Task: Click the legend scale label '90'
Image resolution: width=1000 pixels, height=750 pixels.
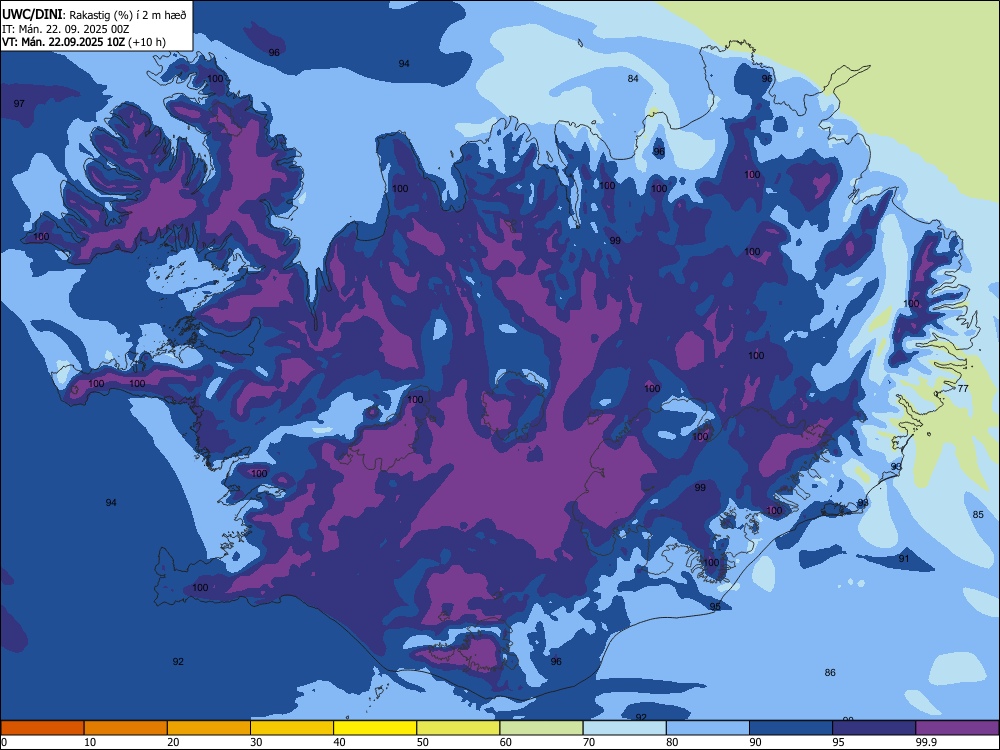Action: (x=755, y=742)
